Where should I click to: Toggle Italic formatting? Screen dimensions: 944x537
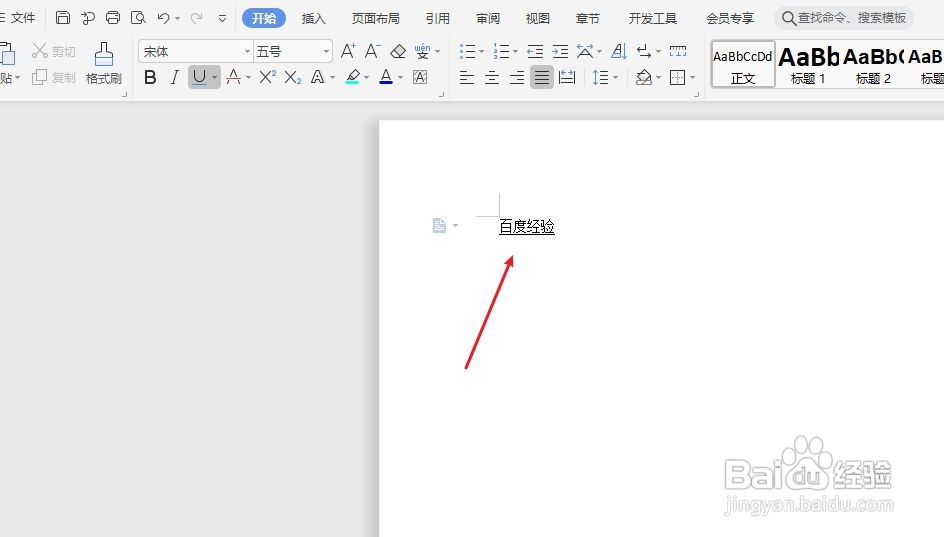point(175,77)
